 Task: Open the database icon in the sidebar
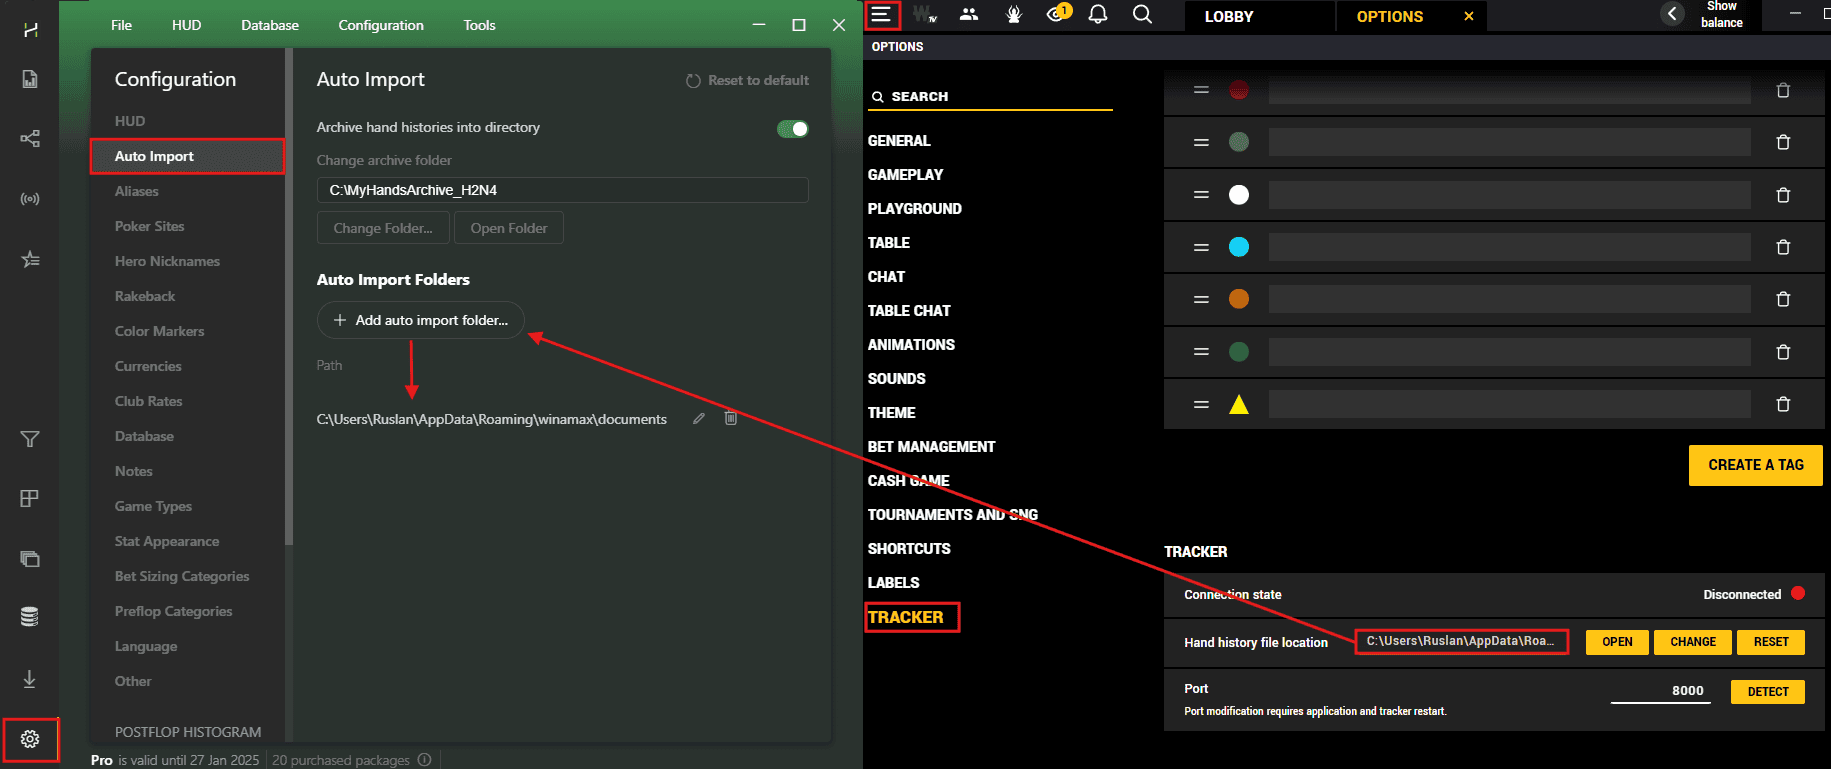click(x=30, y=617)
